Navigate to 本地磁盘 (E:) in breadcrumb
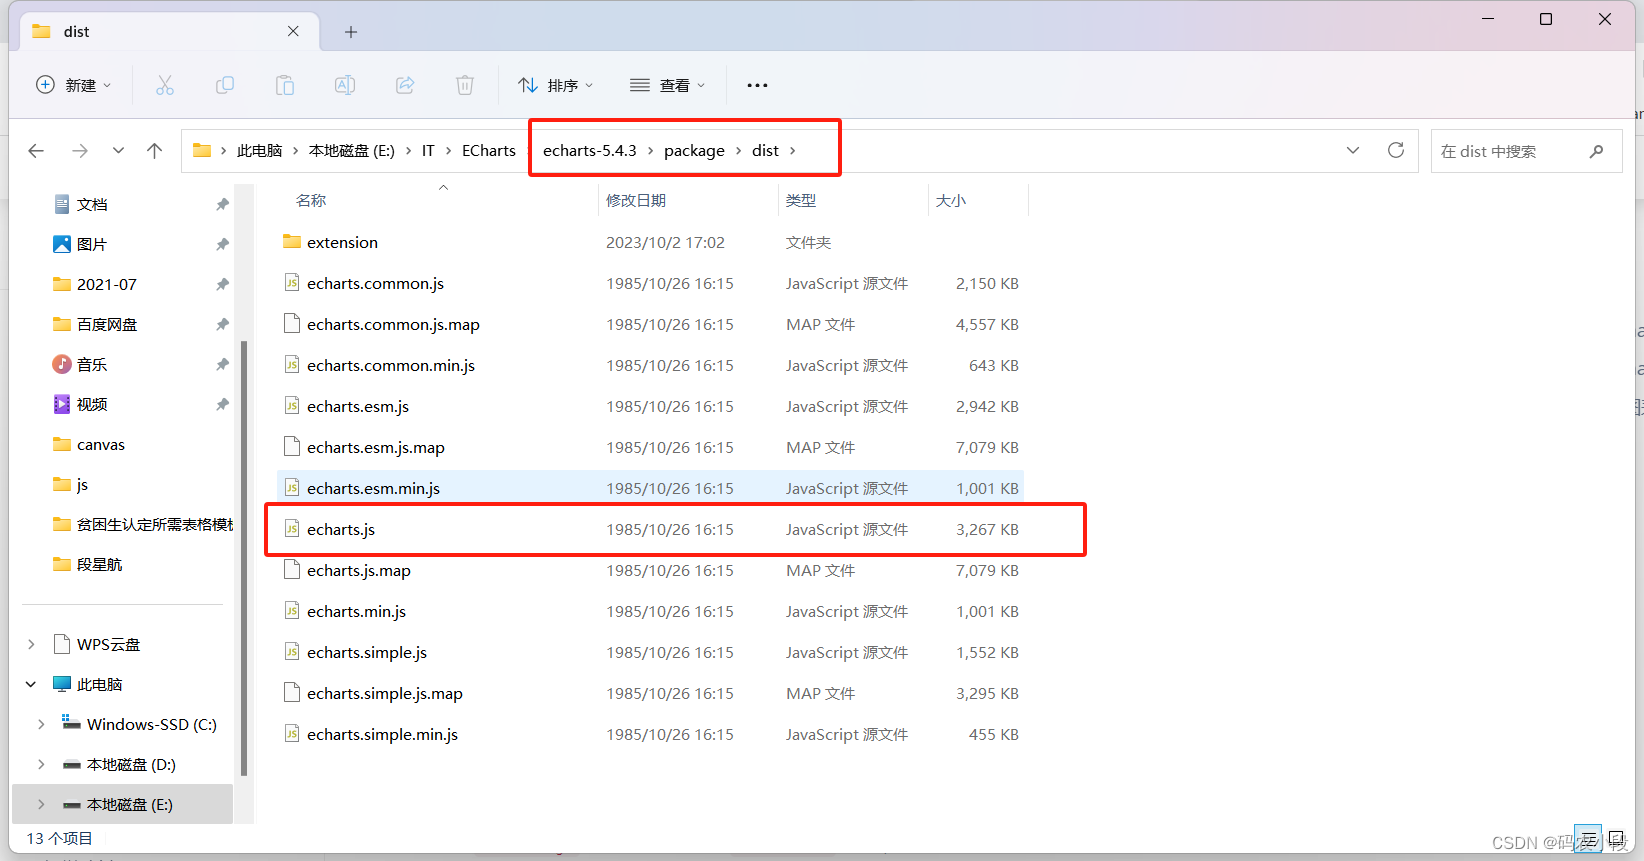 (352, 151)
